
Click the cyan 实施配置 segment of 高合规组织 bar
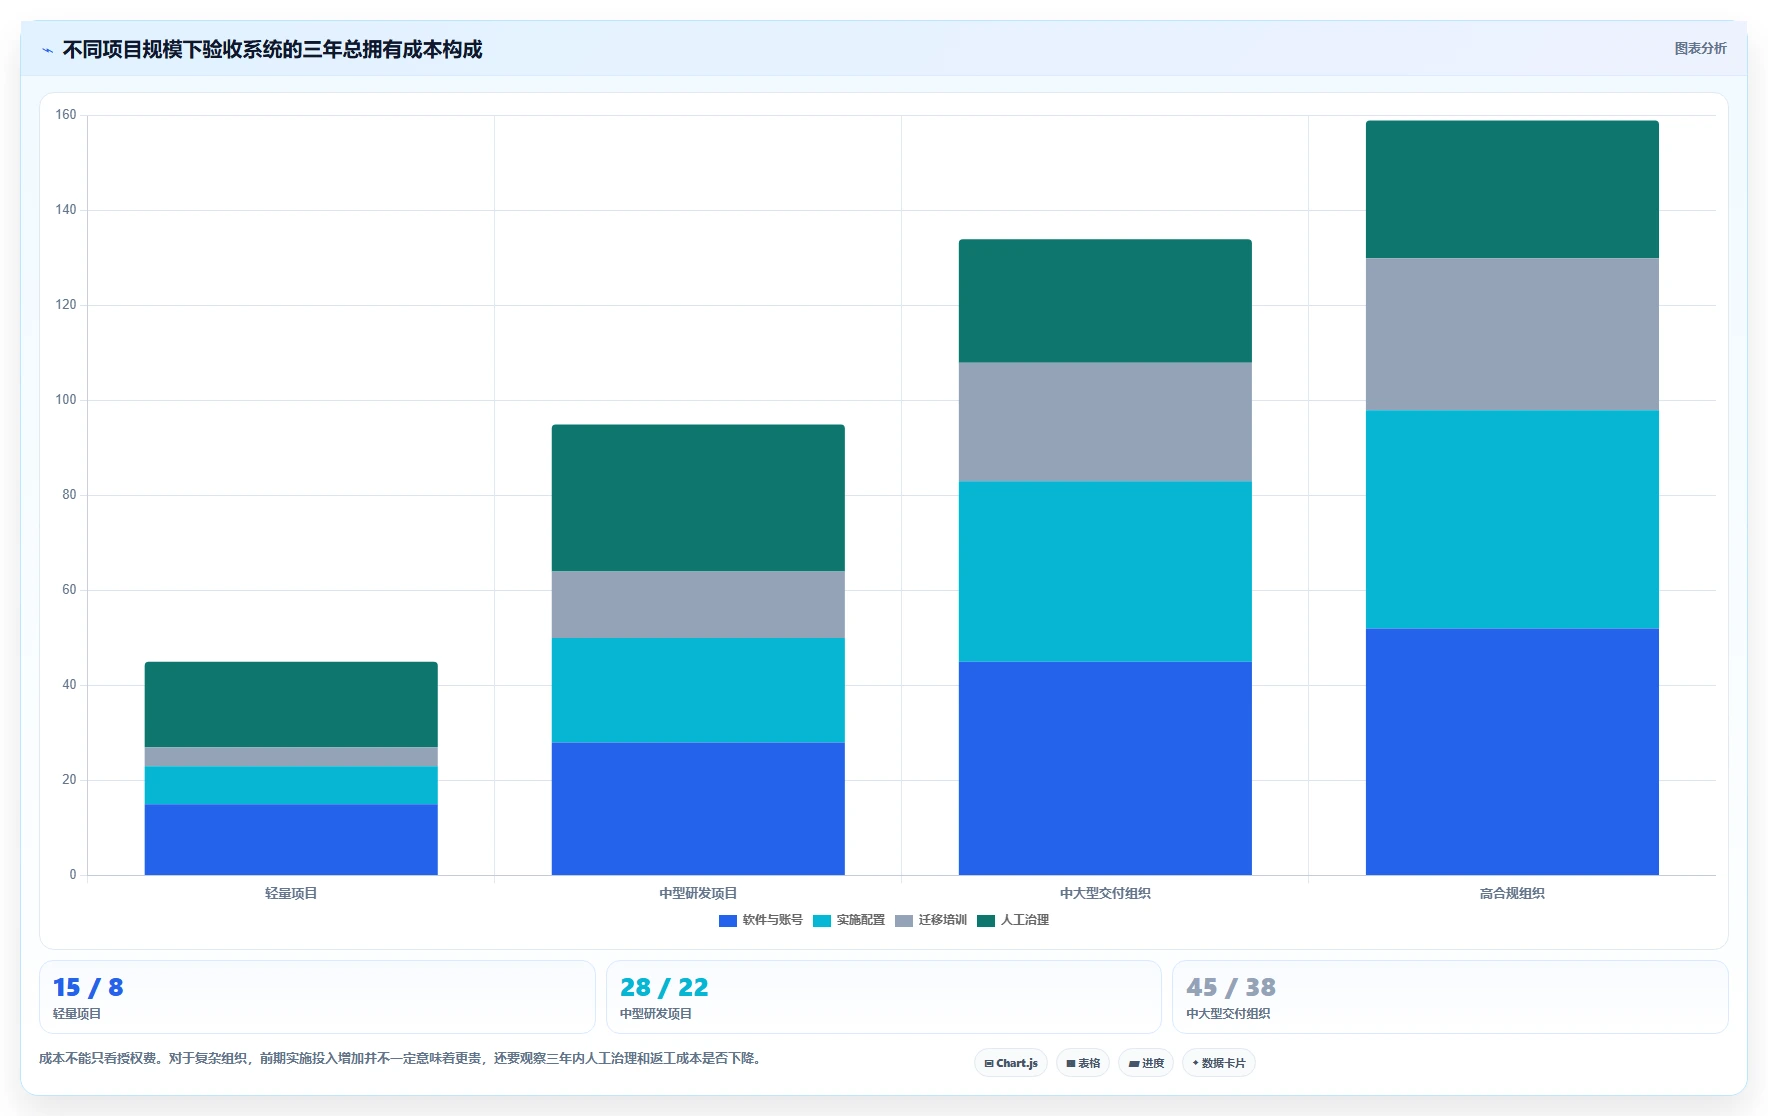[1512, 519]
